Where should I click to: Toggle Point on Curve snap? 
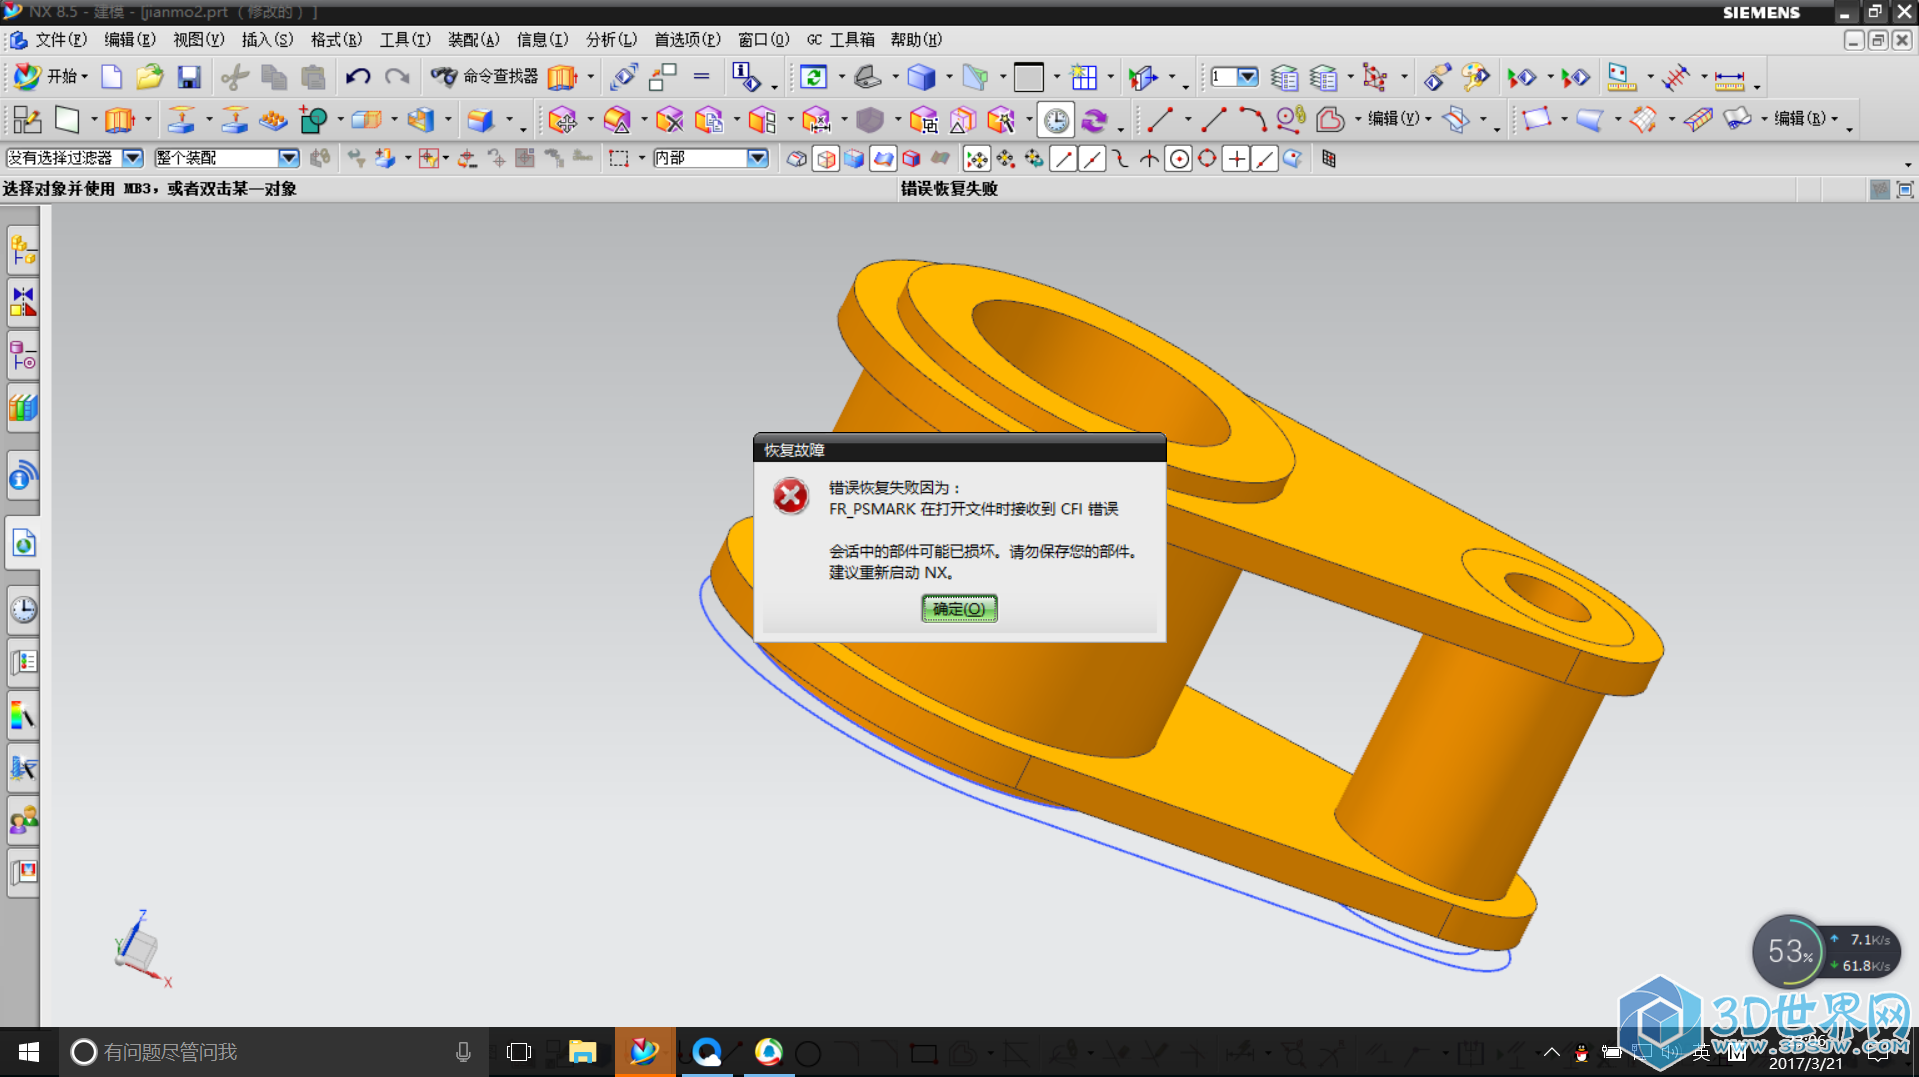1265,159
